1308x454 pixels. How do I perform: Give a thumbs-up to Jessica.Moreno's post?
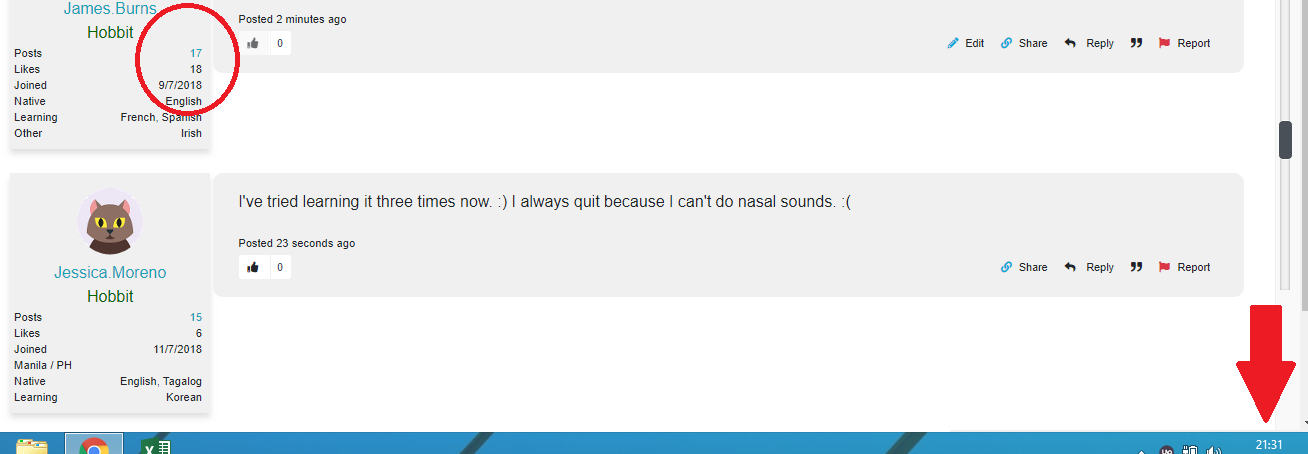(x=253, y=267)
